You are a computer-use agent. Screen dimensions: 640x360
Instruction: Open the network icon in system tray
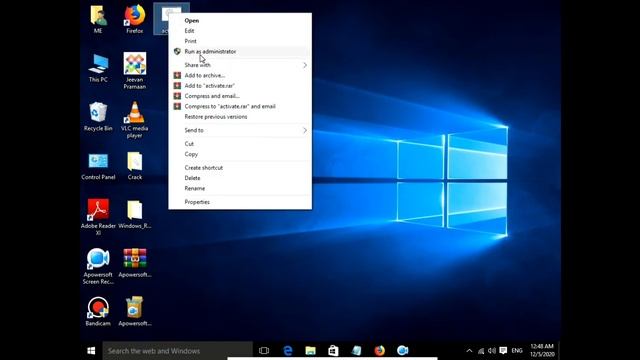point(481,351)
